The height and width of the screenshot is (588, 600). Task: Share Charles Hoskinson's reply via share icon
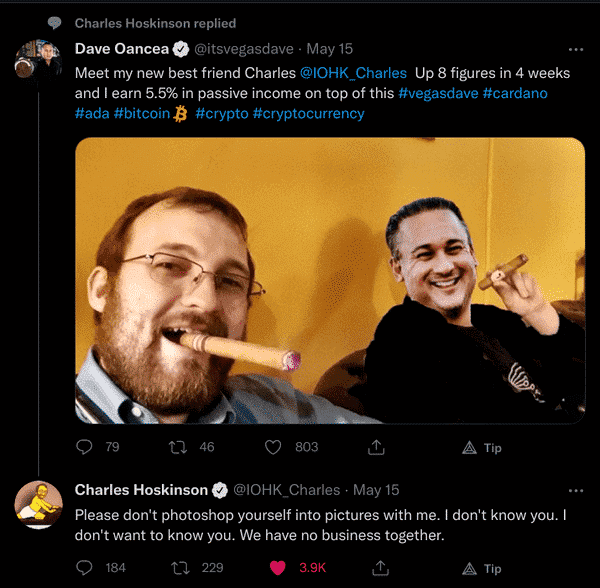click(380, 568)
